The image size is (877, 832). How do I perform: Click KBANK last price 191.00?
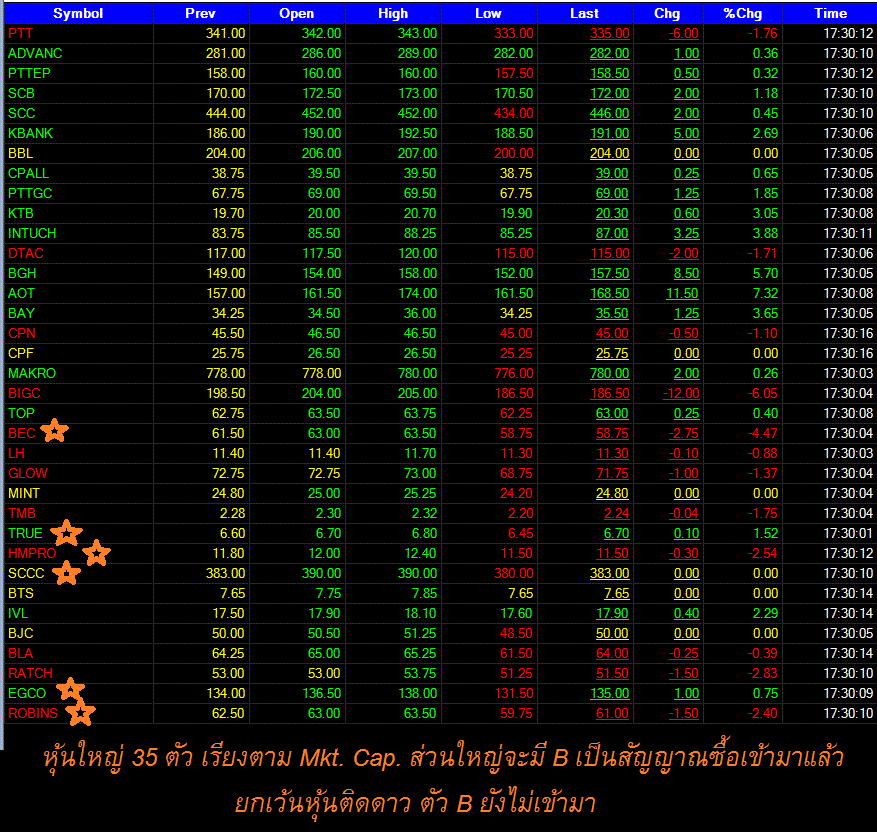tap(610, 134)
